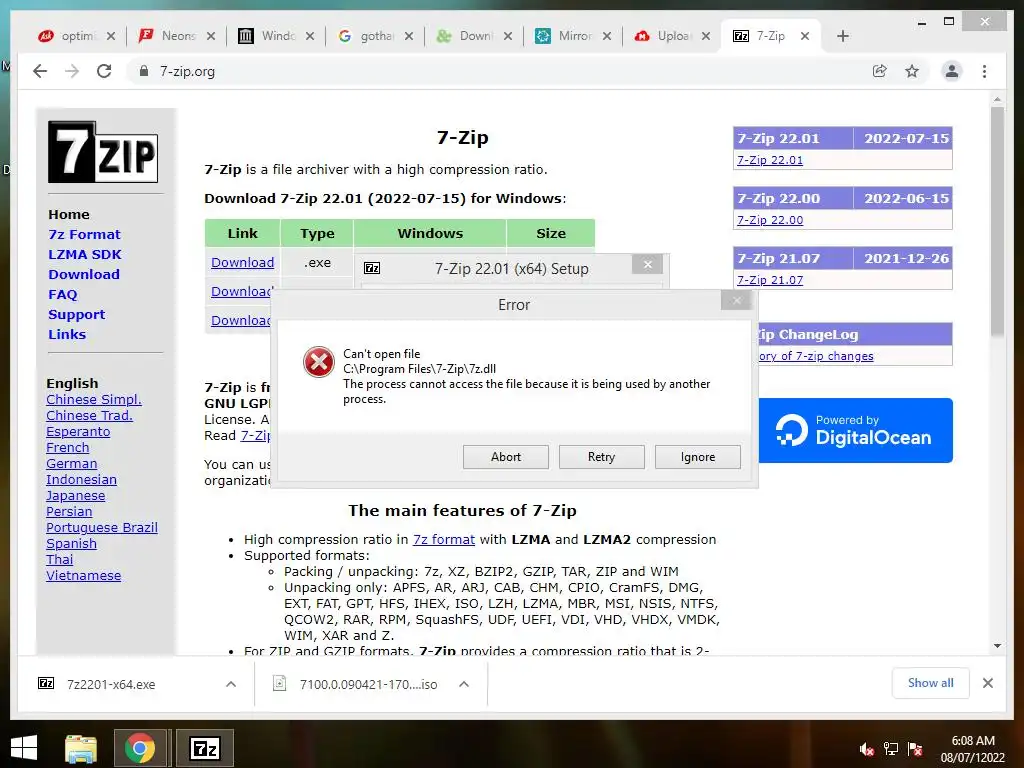Click the share page icon in address bar
The image size is (1024, 768).
pos(880,71)
